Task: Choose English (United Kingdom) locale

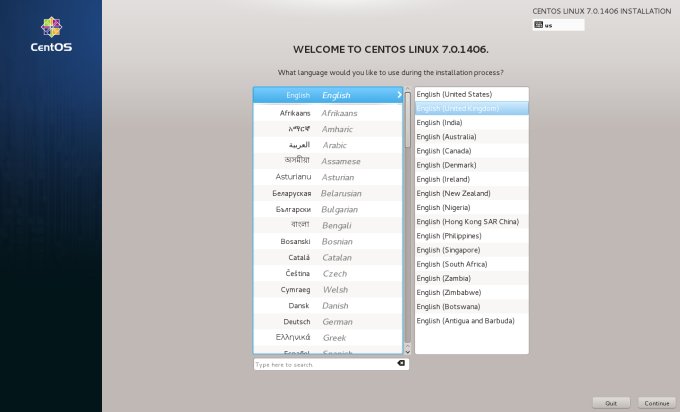Action: [x=472, y=108]
